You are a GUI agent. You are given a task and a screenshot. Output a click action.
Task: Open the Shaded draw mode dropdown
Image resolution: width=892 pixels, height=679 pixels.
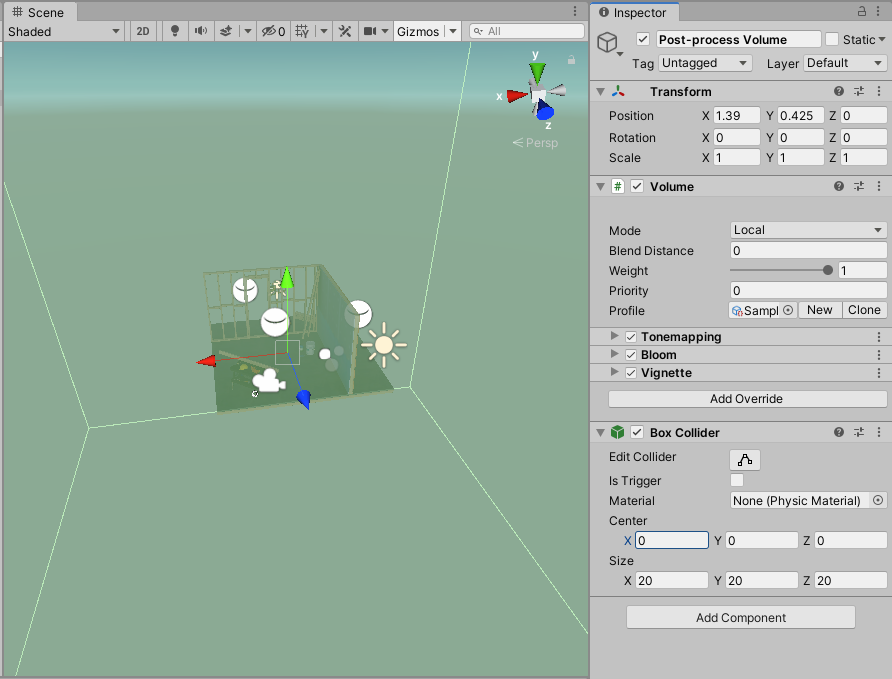pos(63,31)
